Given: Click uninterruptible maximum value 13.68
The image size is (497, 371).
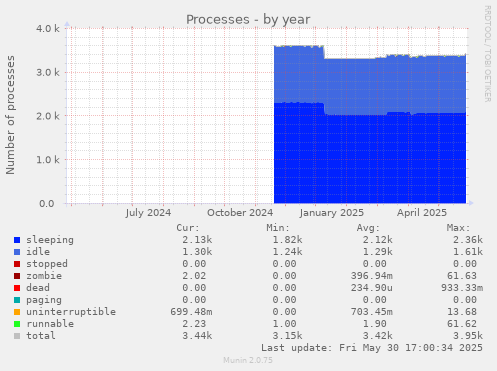Looking at the screenshot, I should [462, 312].
